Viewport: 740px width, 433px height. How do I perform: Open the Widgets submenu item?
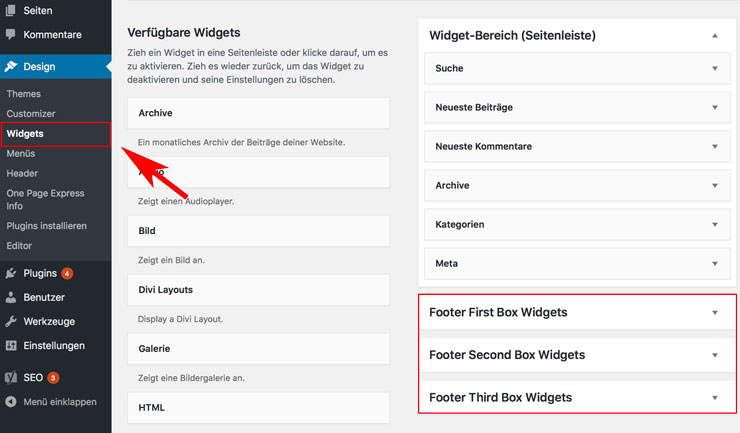pos(25,134)
